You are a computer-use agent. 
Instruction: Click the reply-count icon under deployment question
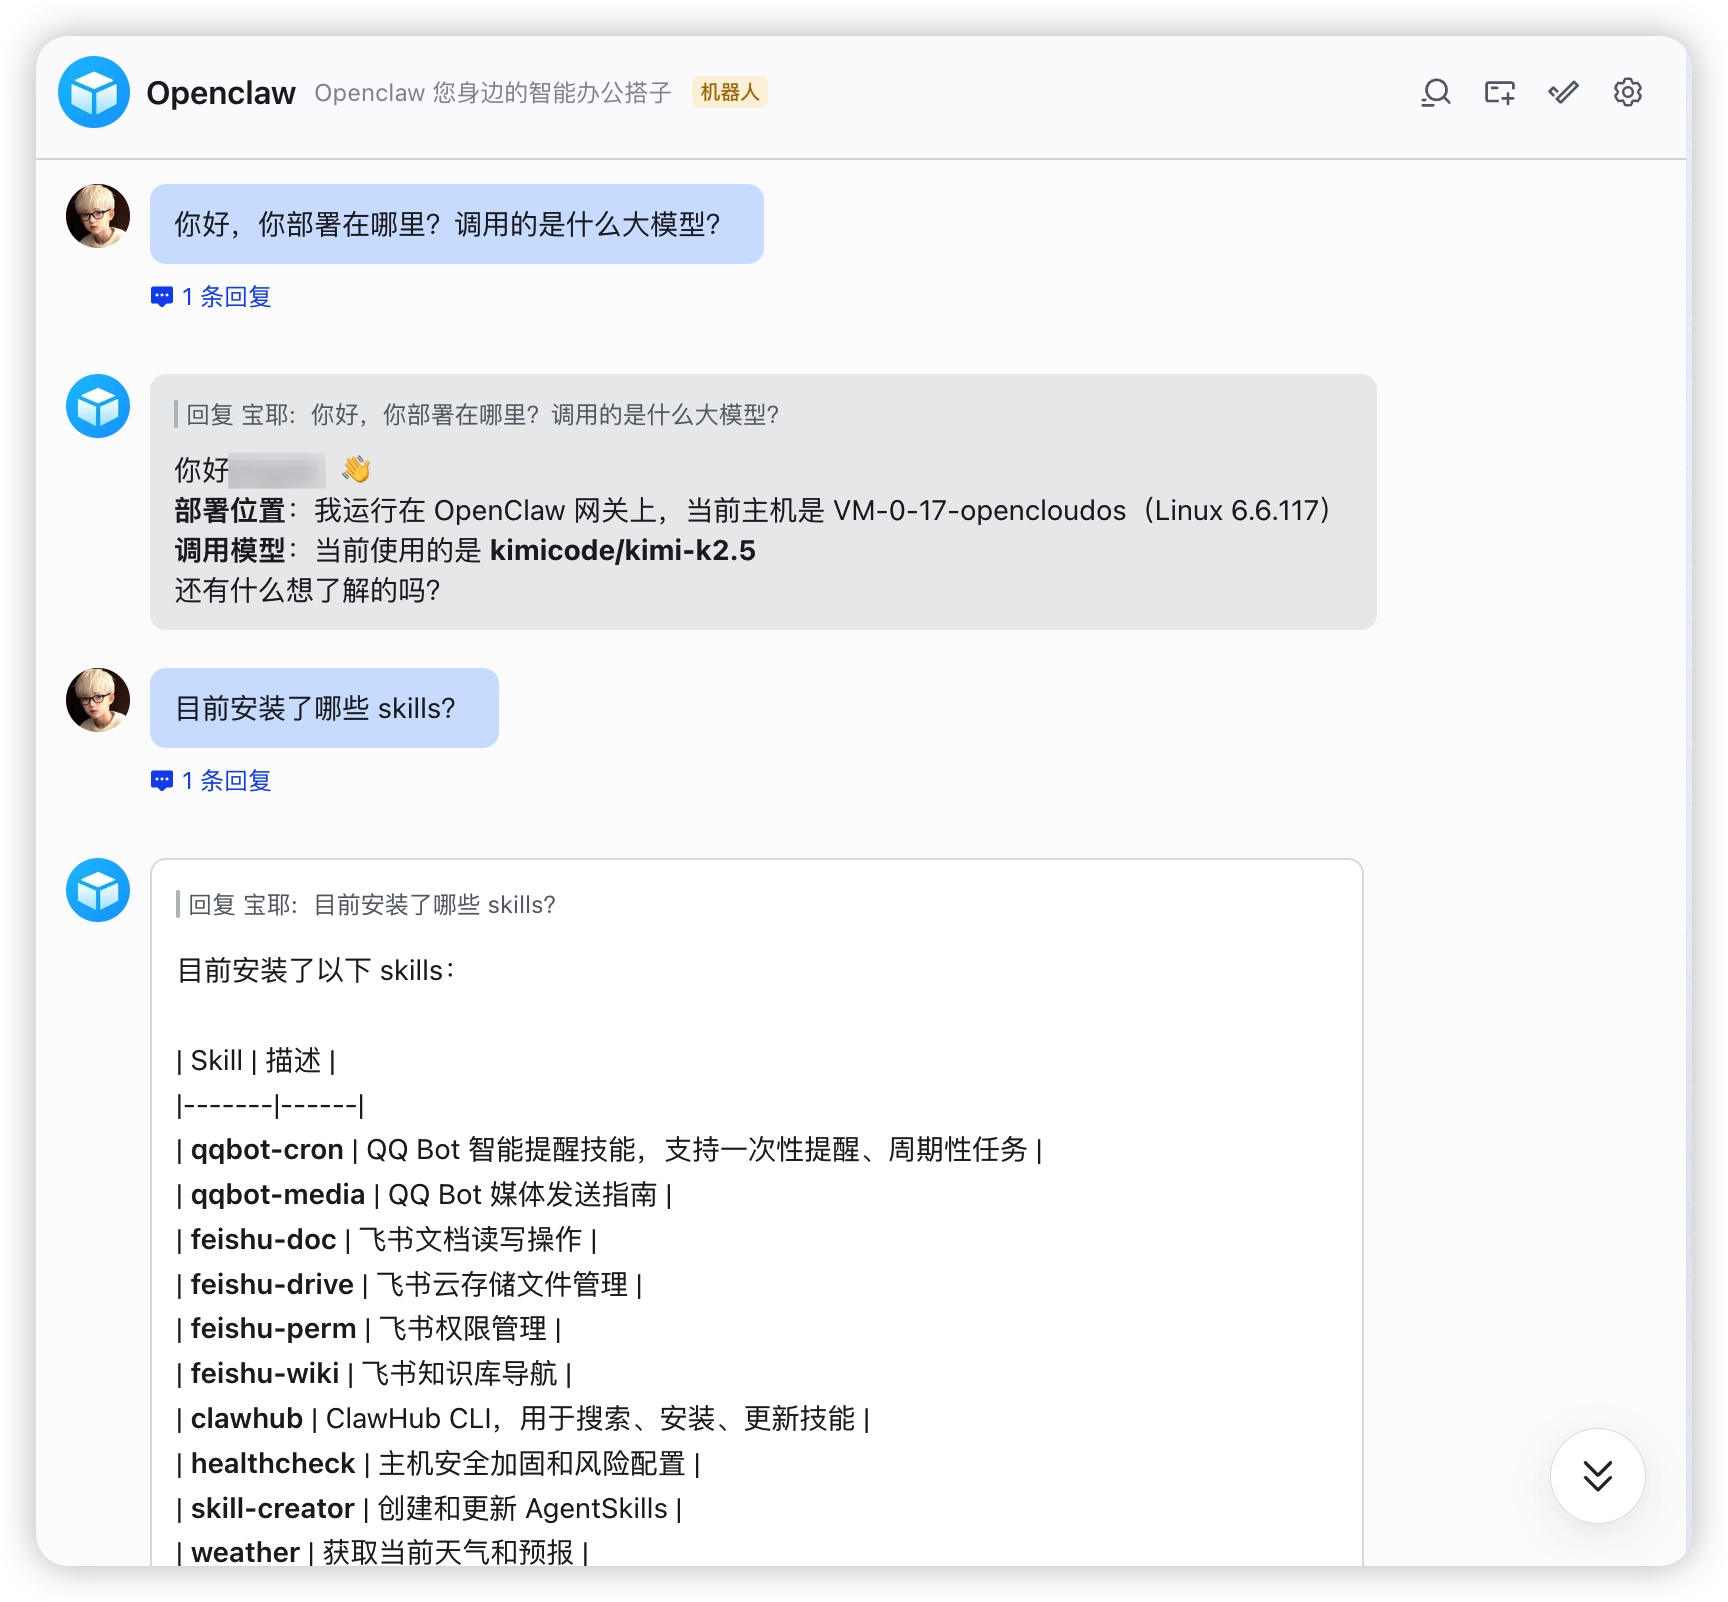tap(162, 297)
